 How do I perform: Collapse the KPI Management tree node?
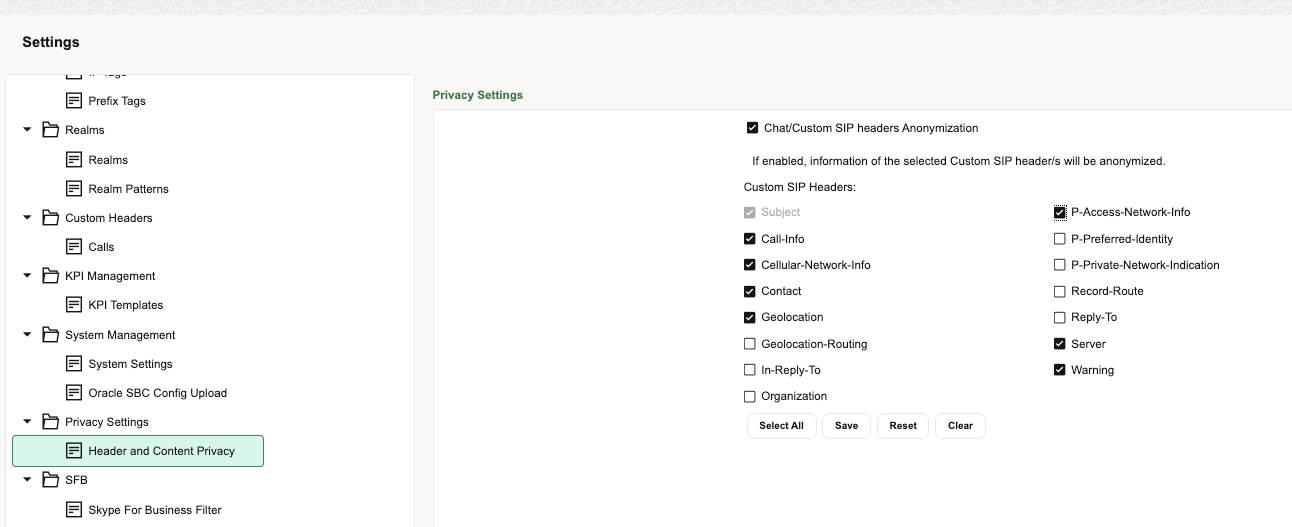coord(28,276)
